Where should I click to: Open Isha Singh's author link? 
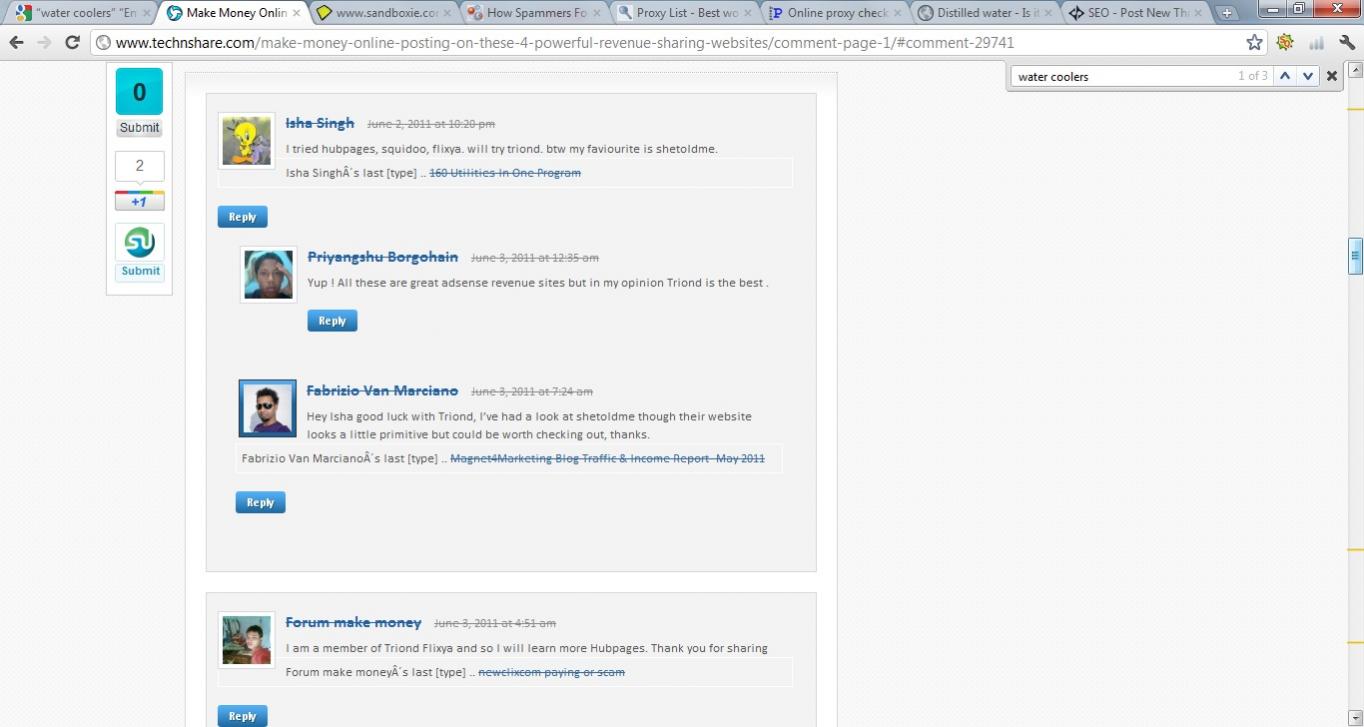pyautogui.click(x=320, y=123)
